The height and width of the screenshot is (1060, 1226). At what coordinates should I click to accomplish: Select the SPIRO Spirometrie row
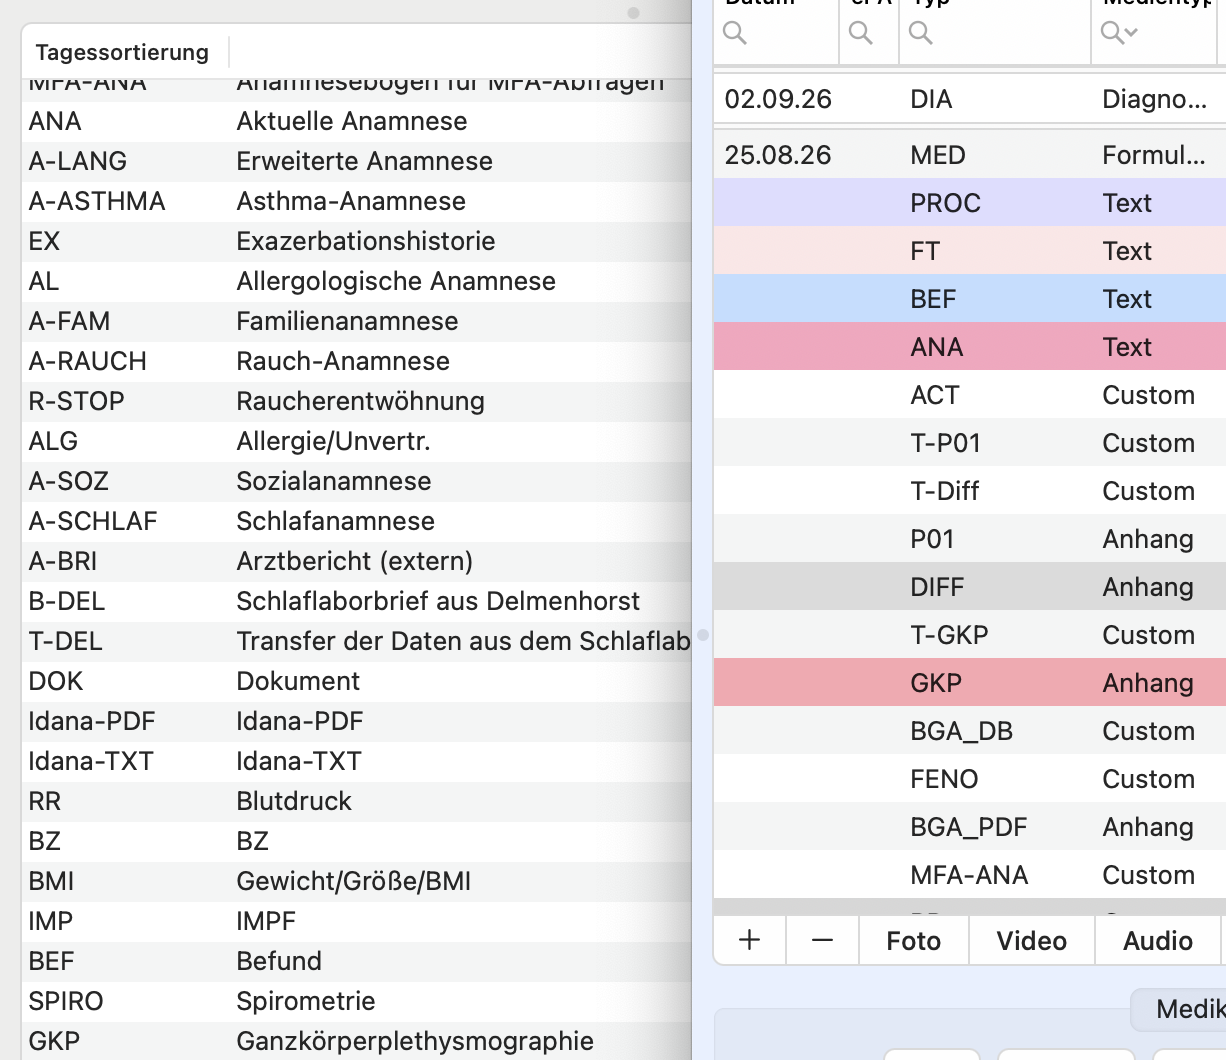tap(357, 1001)
